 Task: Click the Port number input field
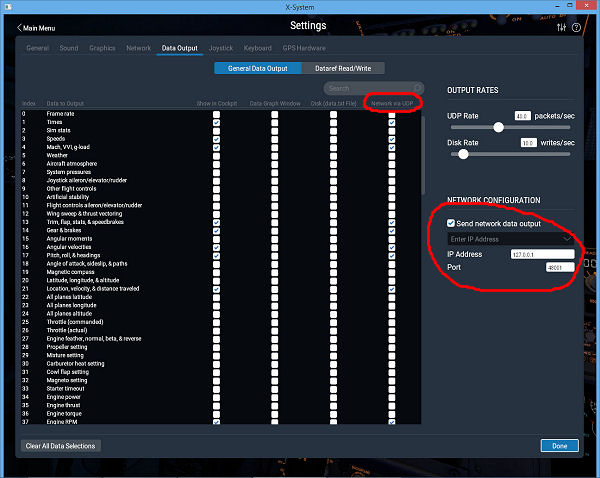coord(559,268)
